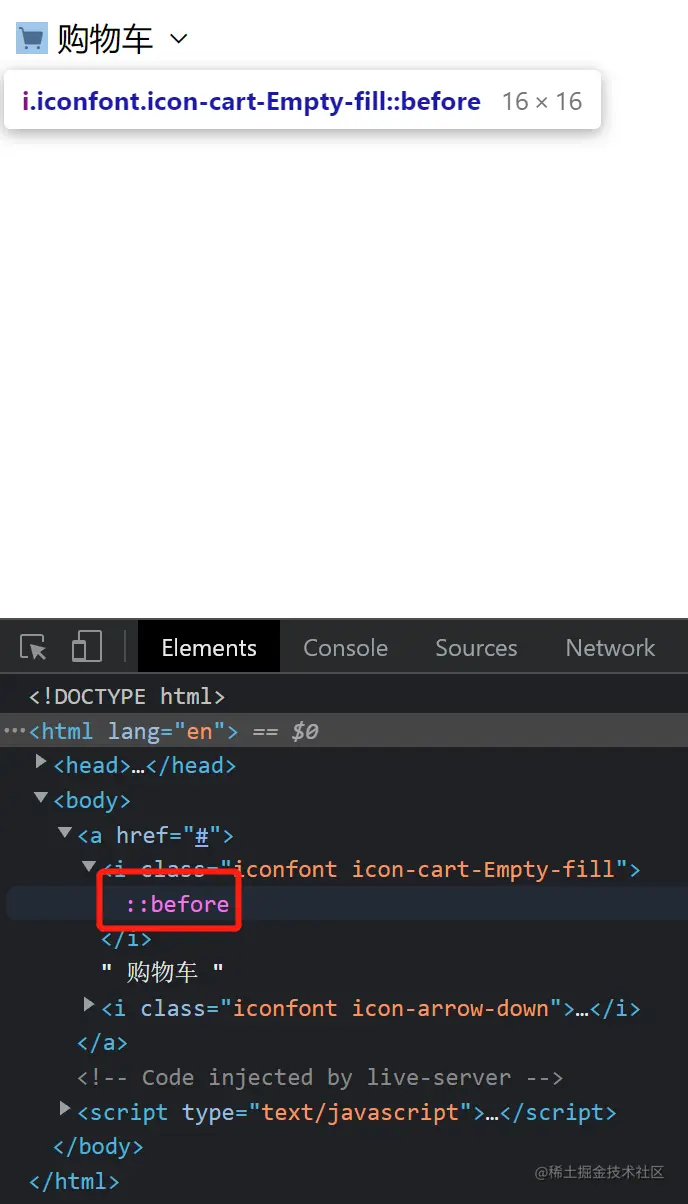
Task: Select the ::before pseudo-element row
Action: (344, 904)
